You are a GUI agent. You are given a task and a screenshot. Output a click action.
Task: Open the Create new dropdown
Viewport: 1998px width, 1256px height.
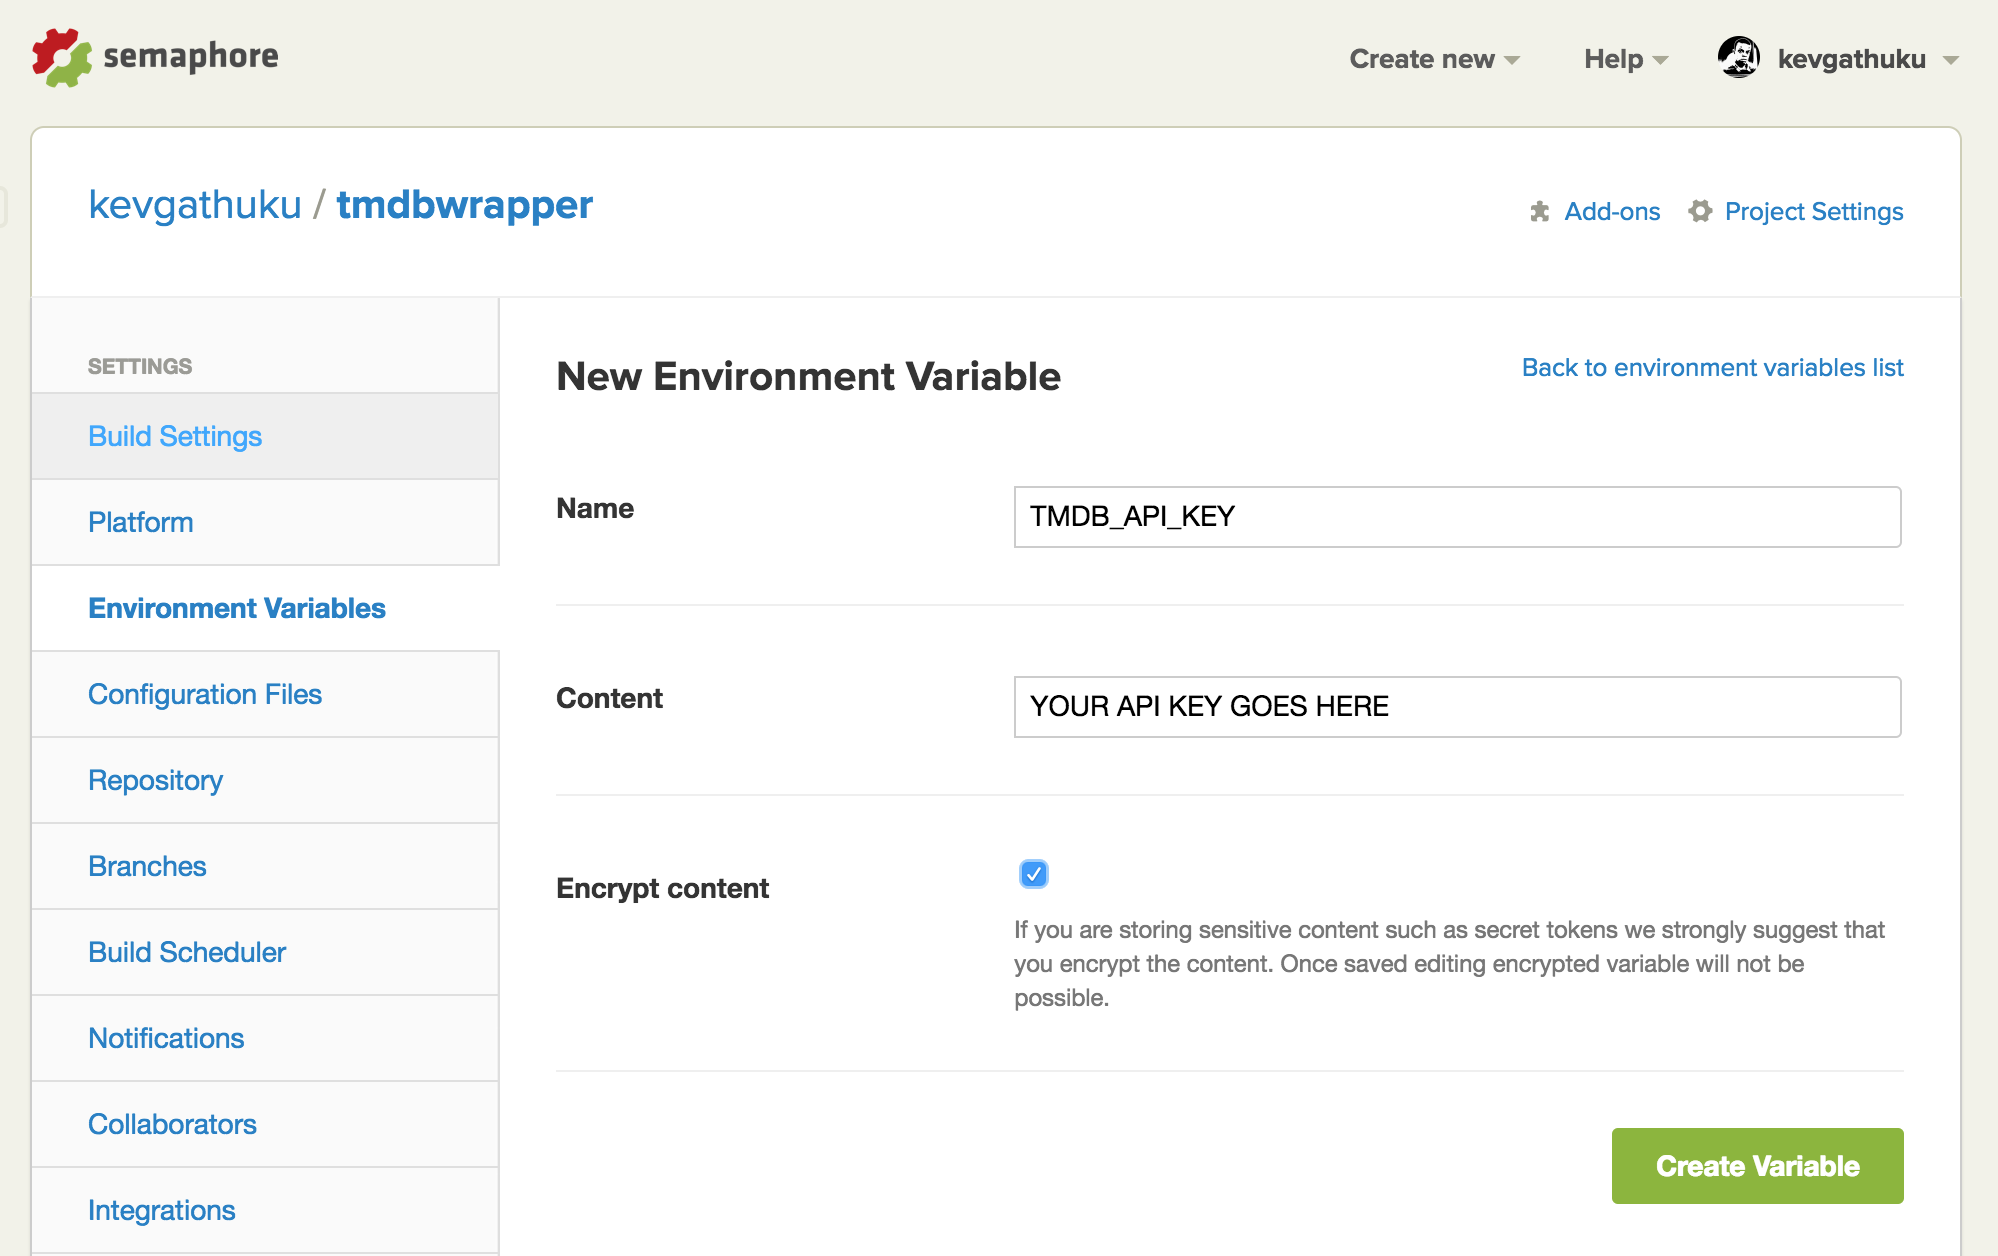click(x=1434, y=59)
